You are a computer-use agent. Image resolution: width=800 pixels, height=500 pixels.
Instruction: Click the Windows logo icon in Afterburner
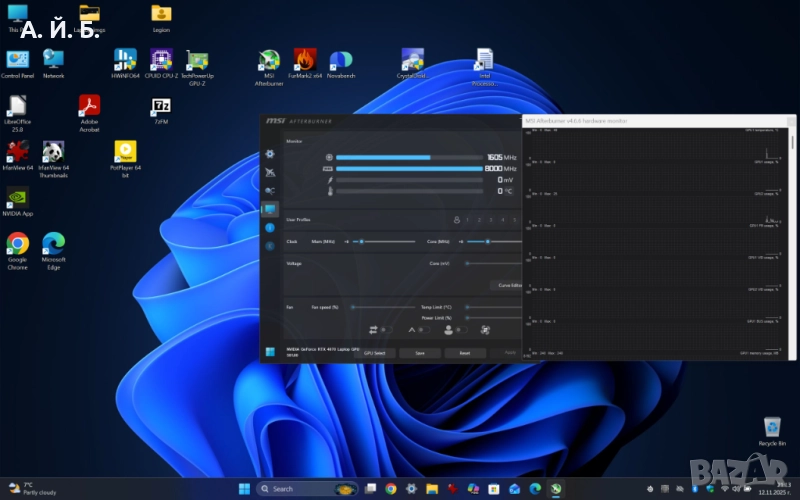point(270,352)
